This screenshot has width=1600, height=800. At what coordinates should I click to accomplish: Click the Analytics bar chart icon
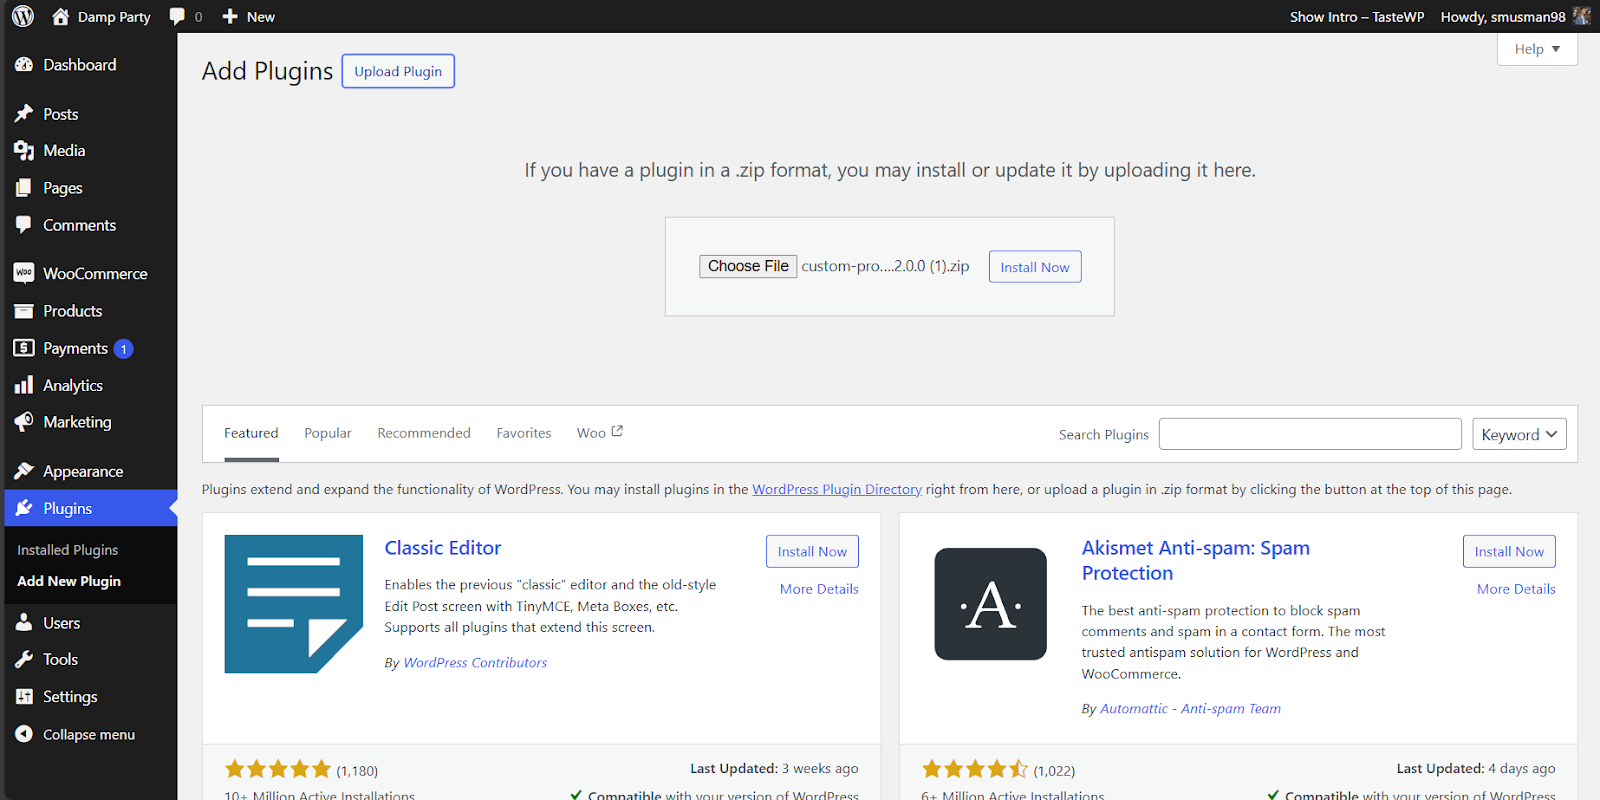pos(24,385)
